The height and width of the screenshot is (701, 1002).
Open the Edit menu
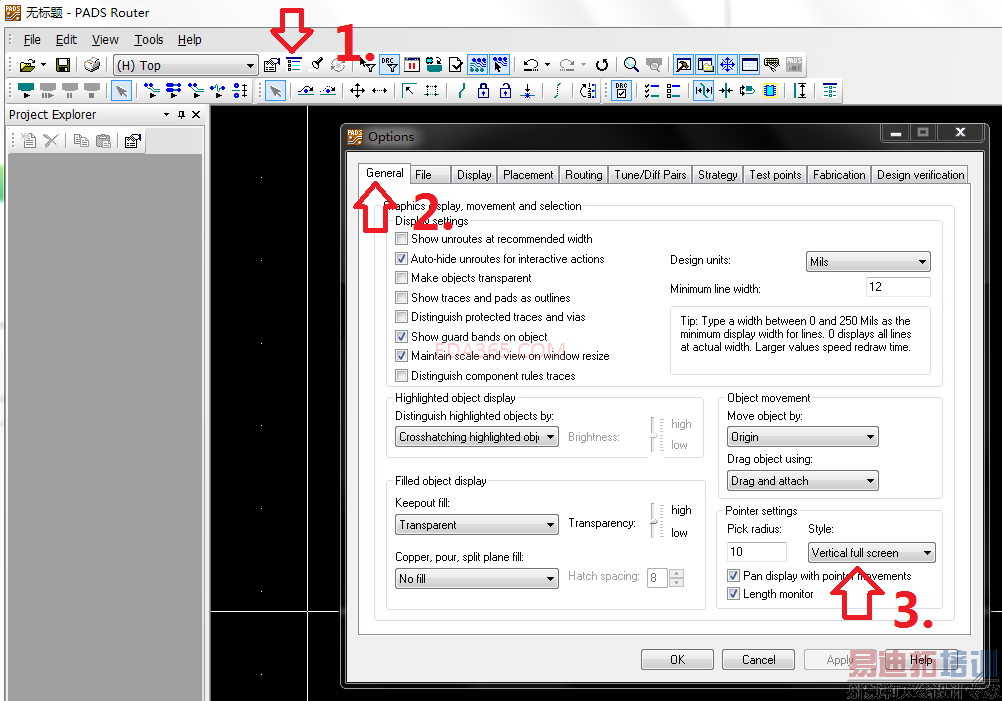pos(66,40)
